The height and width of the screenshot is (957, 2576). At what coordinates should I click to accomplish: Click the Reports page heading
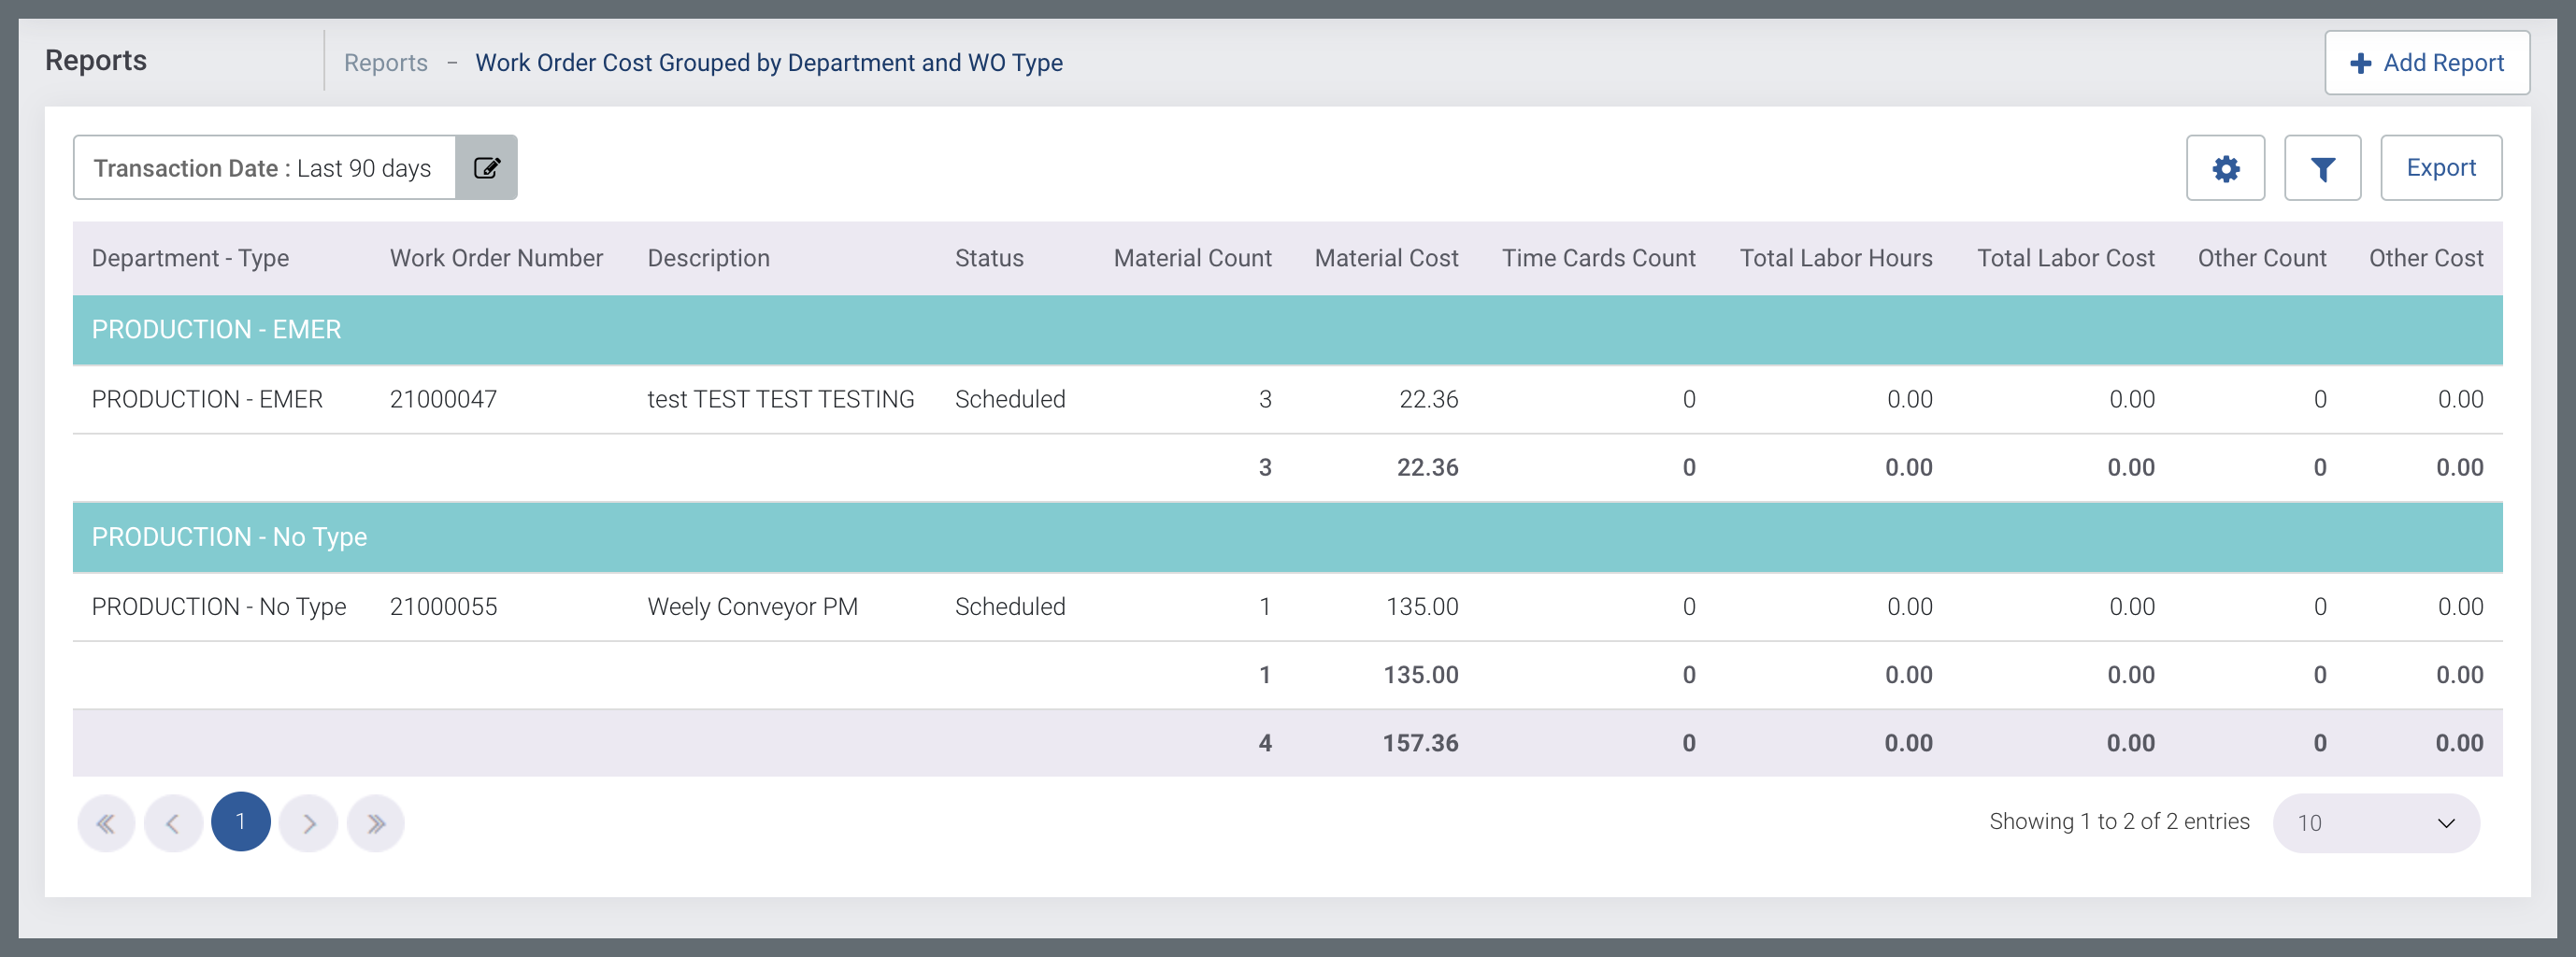pos(96,60)
